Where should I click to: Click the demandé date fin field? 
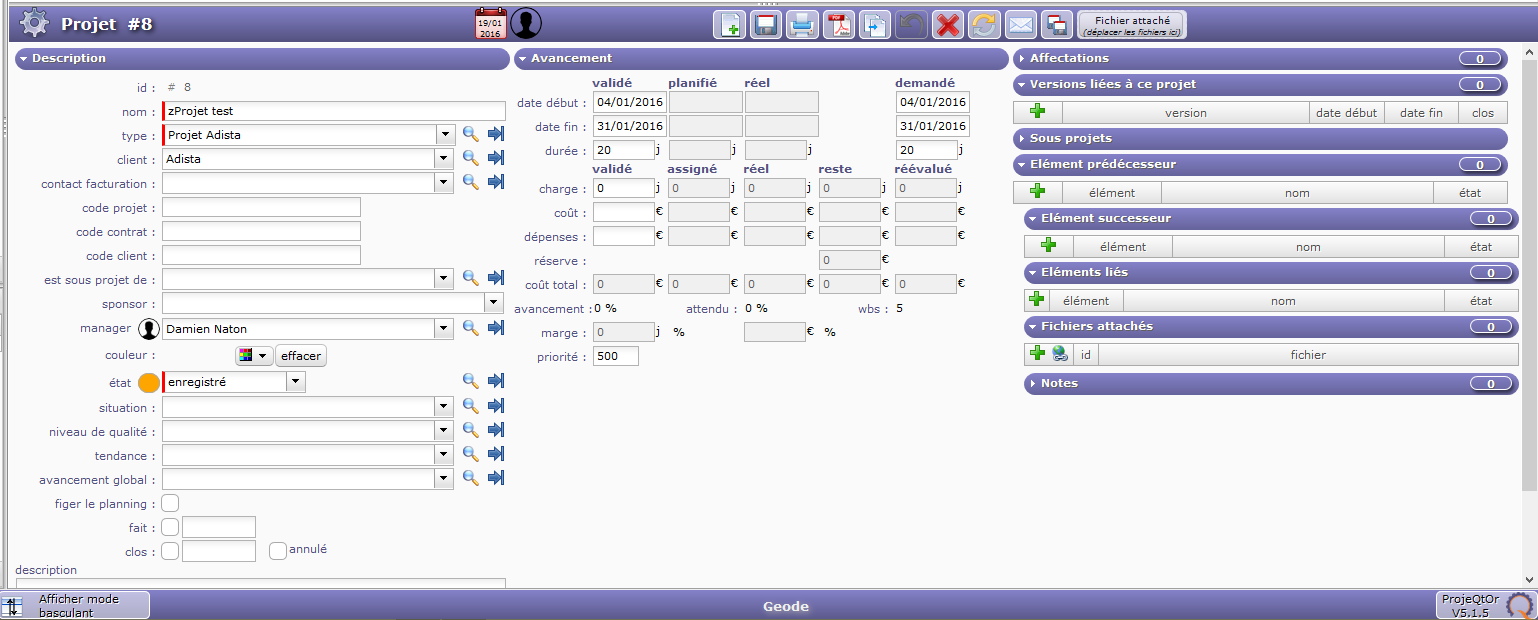pyautogui.click(x=933, y=126)
